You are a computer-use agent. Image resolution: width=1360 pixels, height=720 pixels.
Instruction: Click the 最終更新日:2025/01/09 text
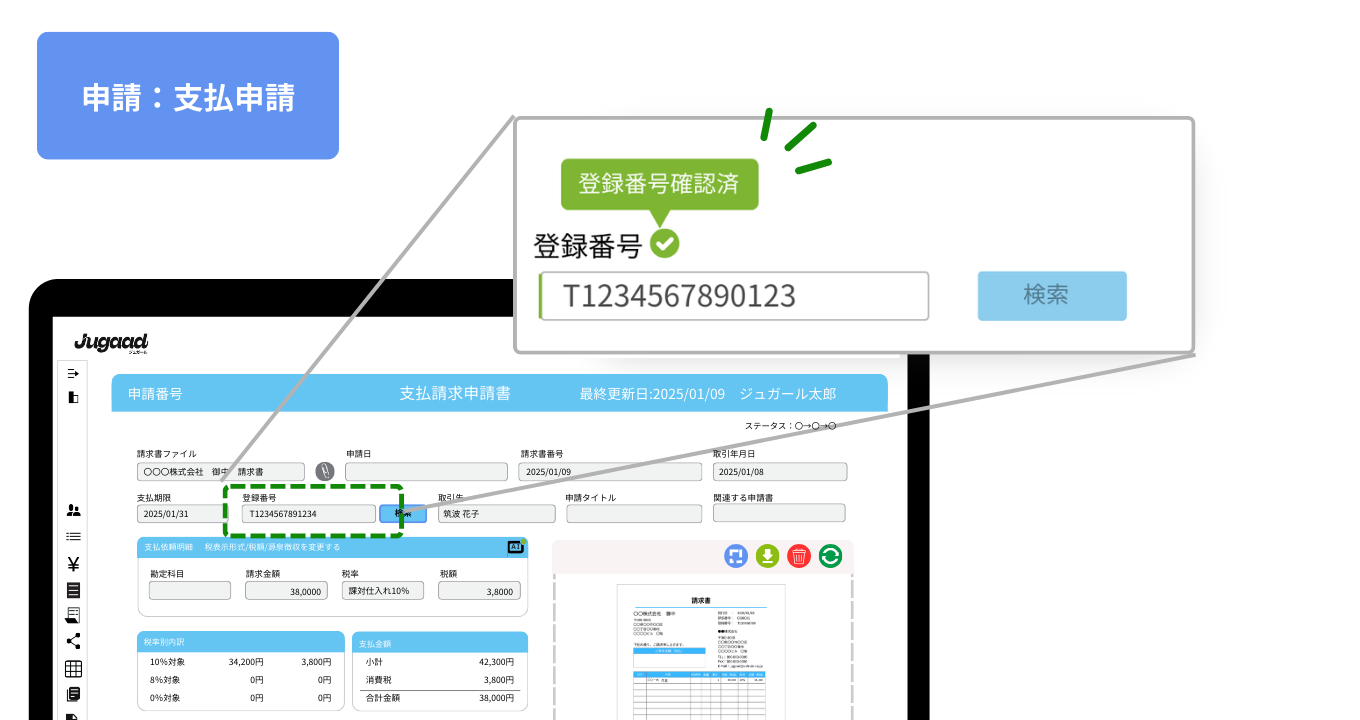652,394
